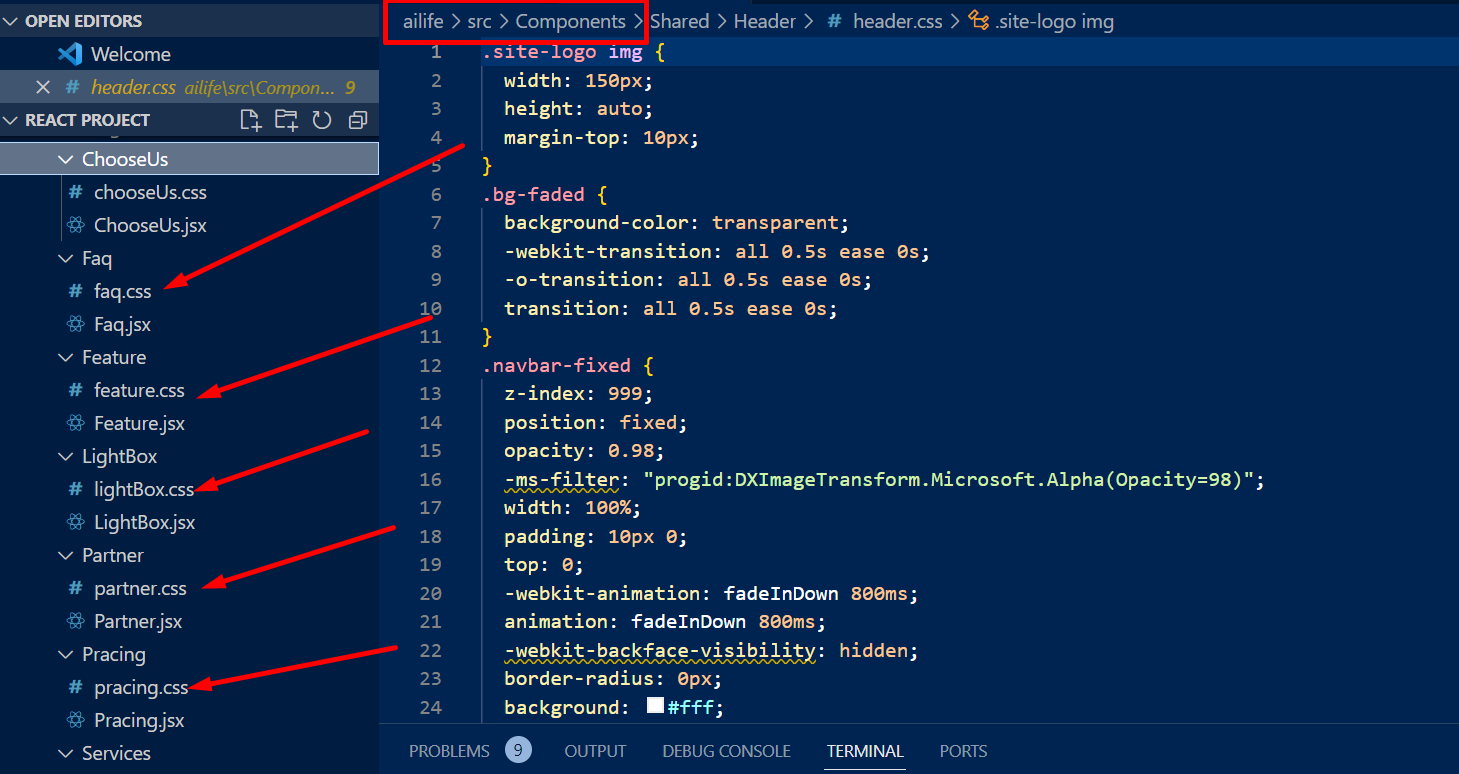
Task: Open the DEBUG CONSOLE tab
Action: tap(726, 751)
